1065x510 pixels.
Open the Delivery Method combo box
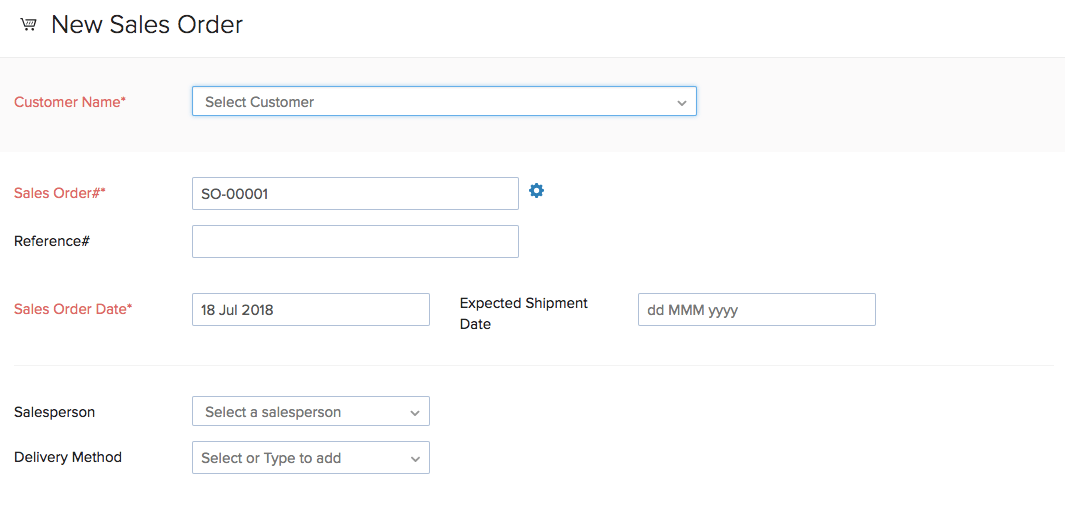pos(300,458)
